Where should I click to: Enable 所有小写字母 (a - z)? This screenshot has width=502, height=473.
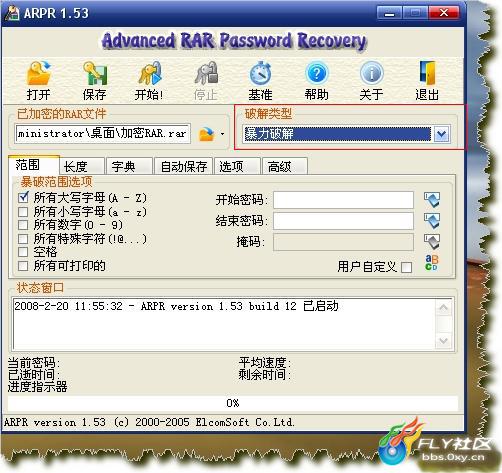[x=23, y=212]
